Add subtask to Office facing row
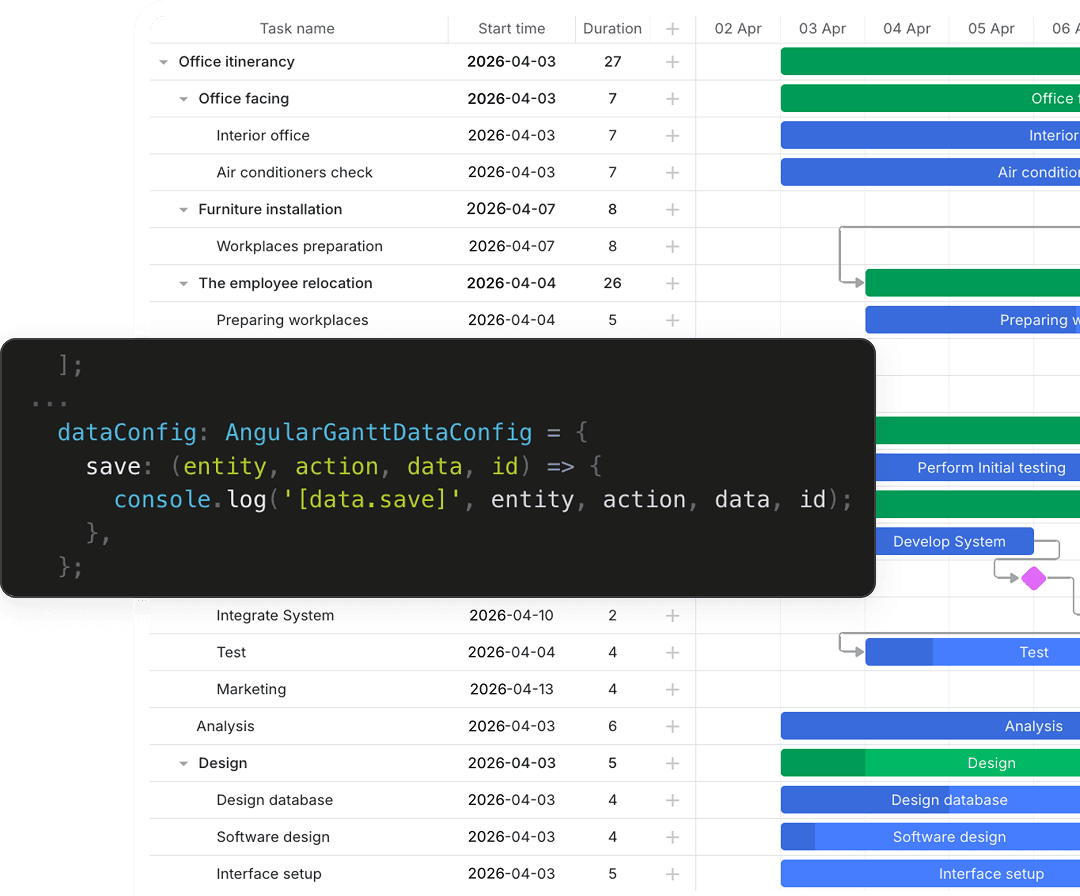The width and height of the screenshot is (1080, 896). click(x=672, y=99)
